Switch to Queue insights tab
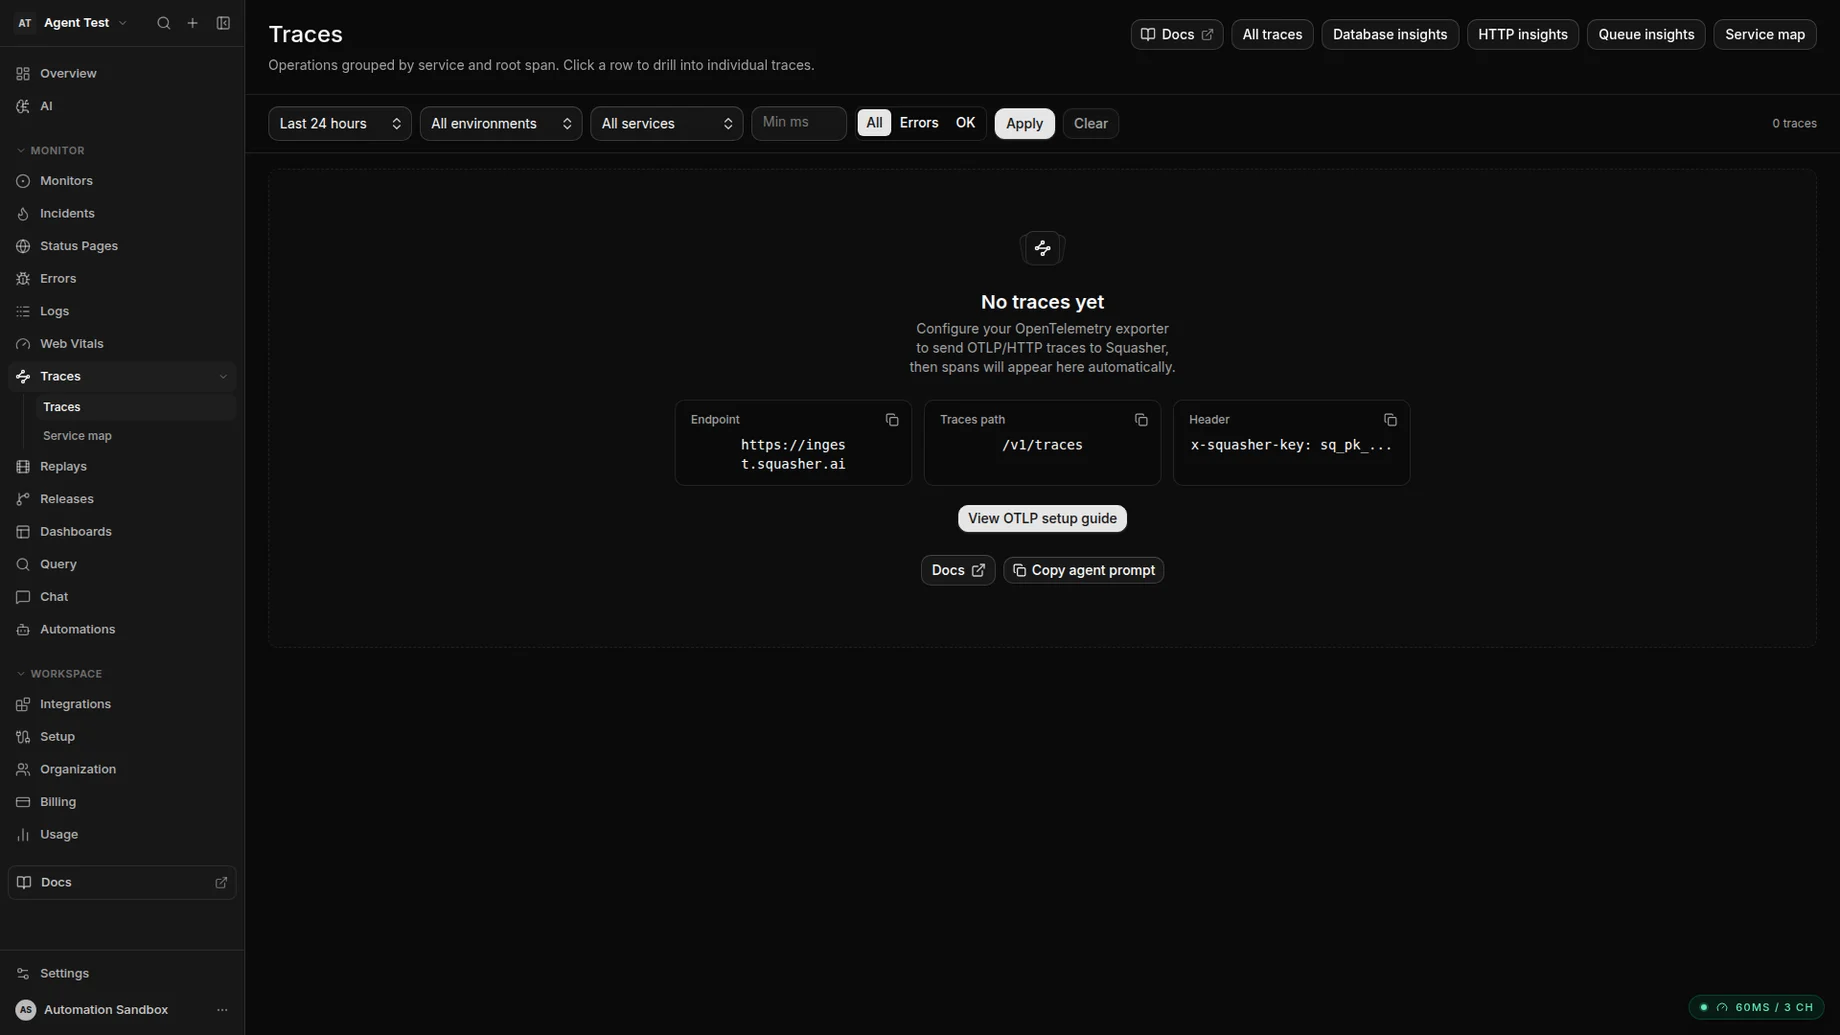The image size is (1840, 1035). click(x=1646, y=35)
